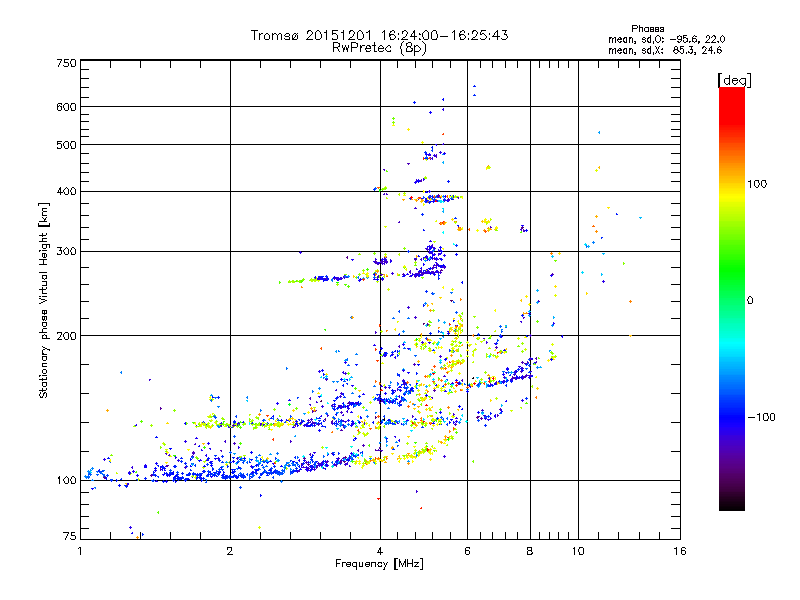
Task: Click the y-axis tick label "750"
Action: pos(67,63)
